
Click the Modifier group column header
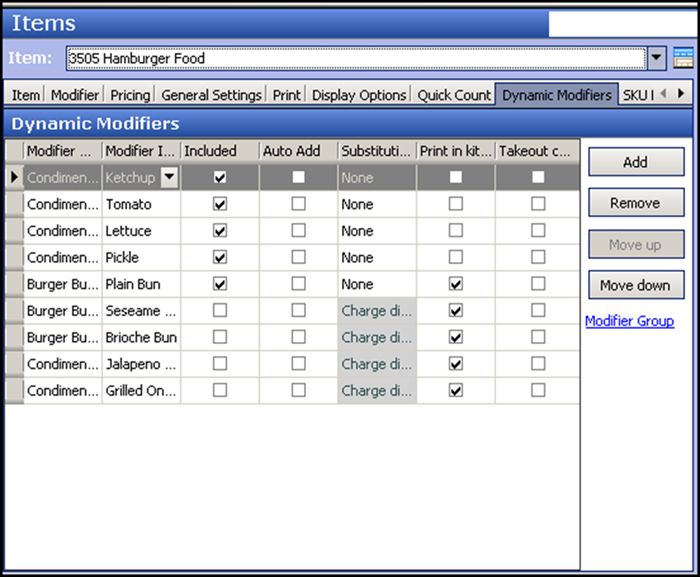62,151
